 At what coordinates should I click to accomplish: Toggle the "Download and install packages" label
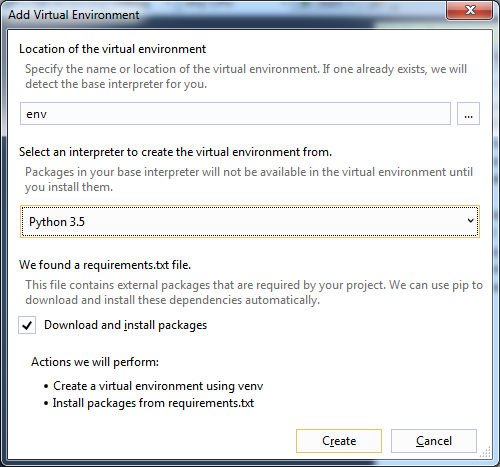(125, 325)
